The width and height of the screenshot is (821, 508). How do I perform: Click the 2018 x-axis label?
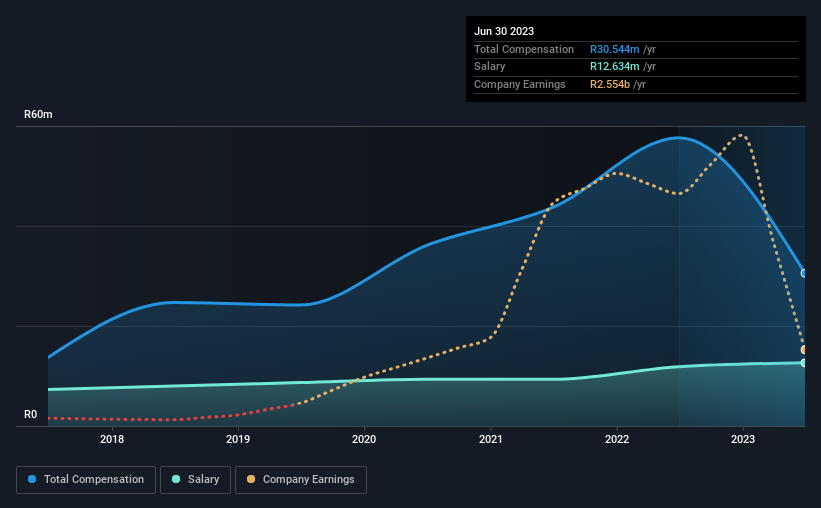point(112,439)
